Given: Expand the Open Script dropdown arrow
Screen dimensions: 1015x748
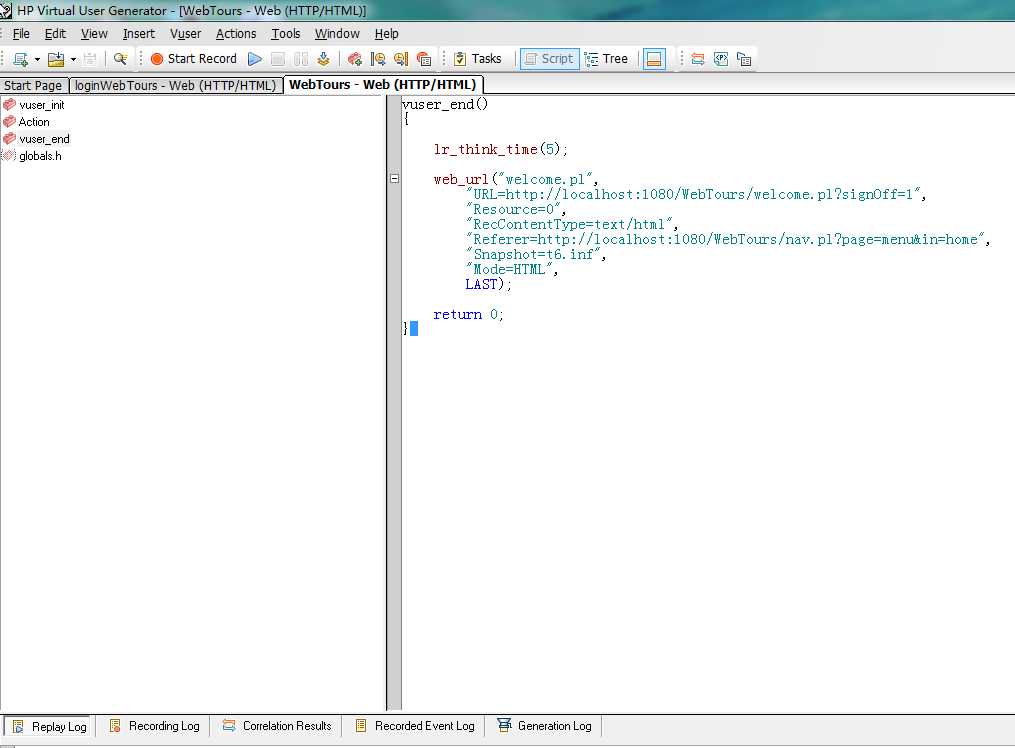Looking at the screenshot, I should click(x=73, y=60).
